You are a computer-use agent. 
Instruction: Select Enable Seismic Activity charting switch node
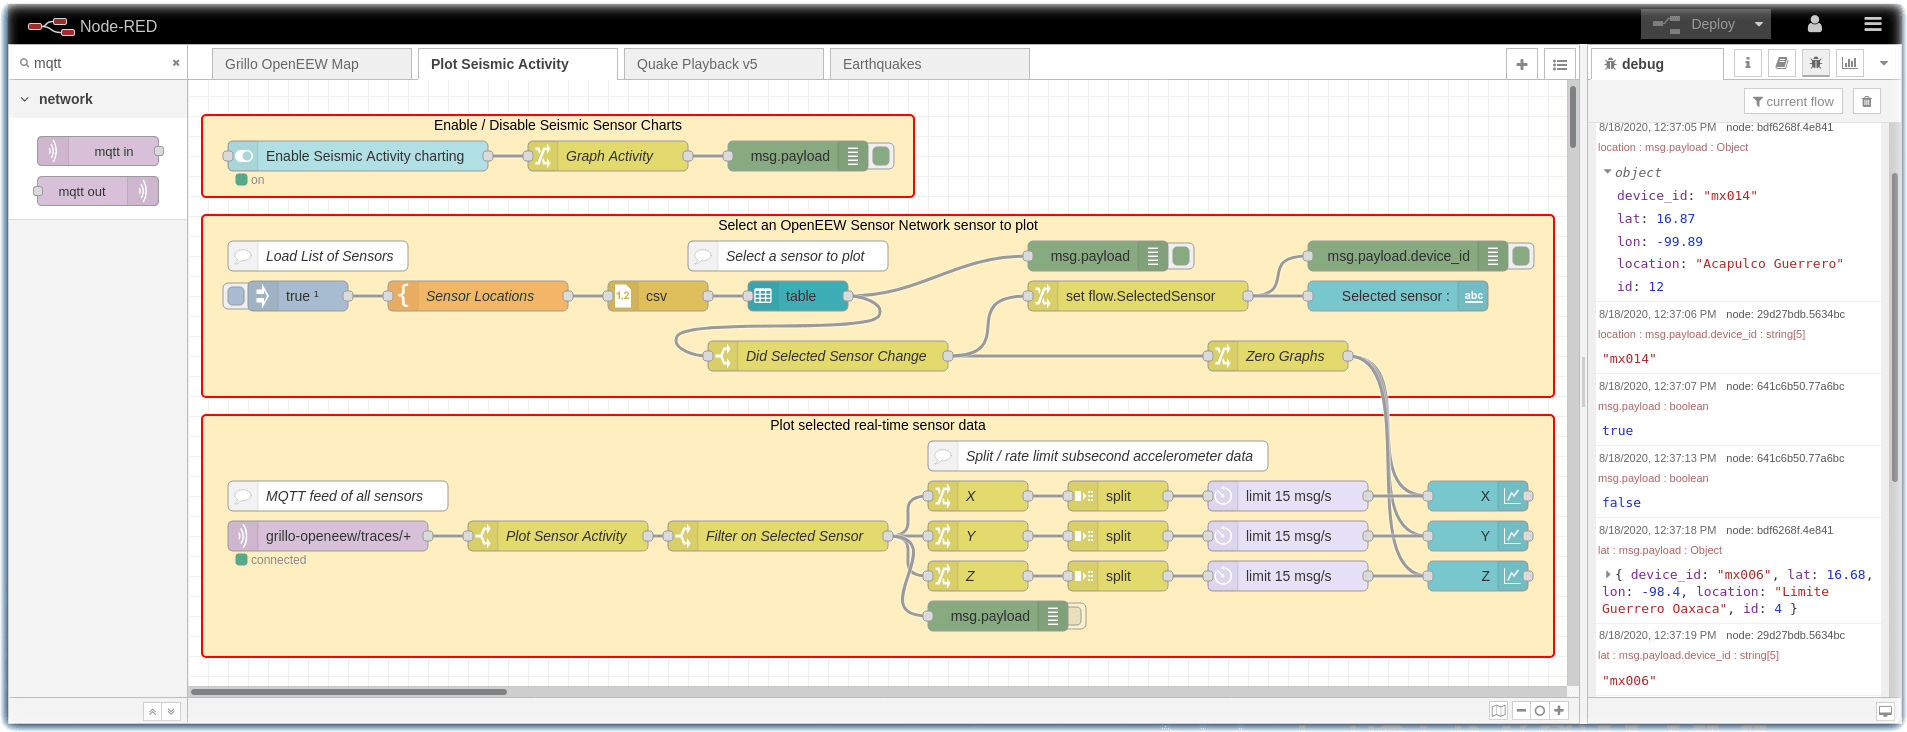(x=358, y=156)
